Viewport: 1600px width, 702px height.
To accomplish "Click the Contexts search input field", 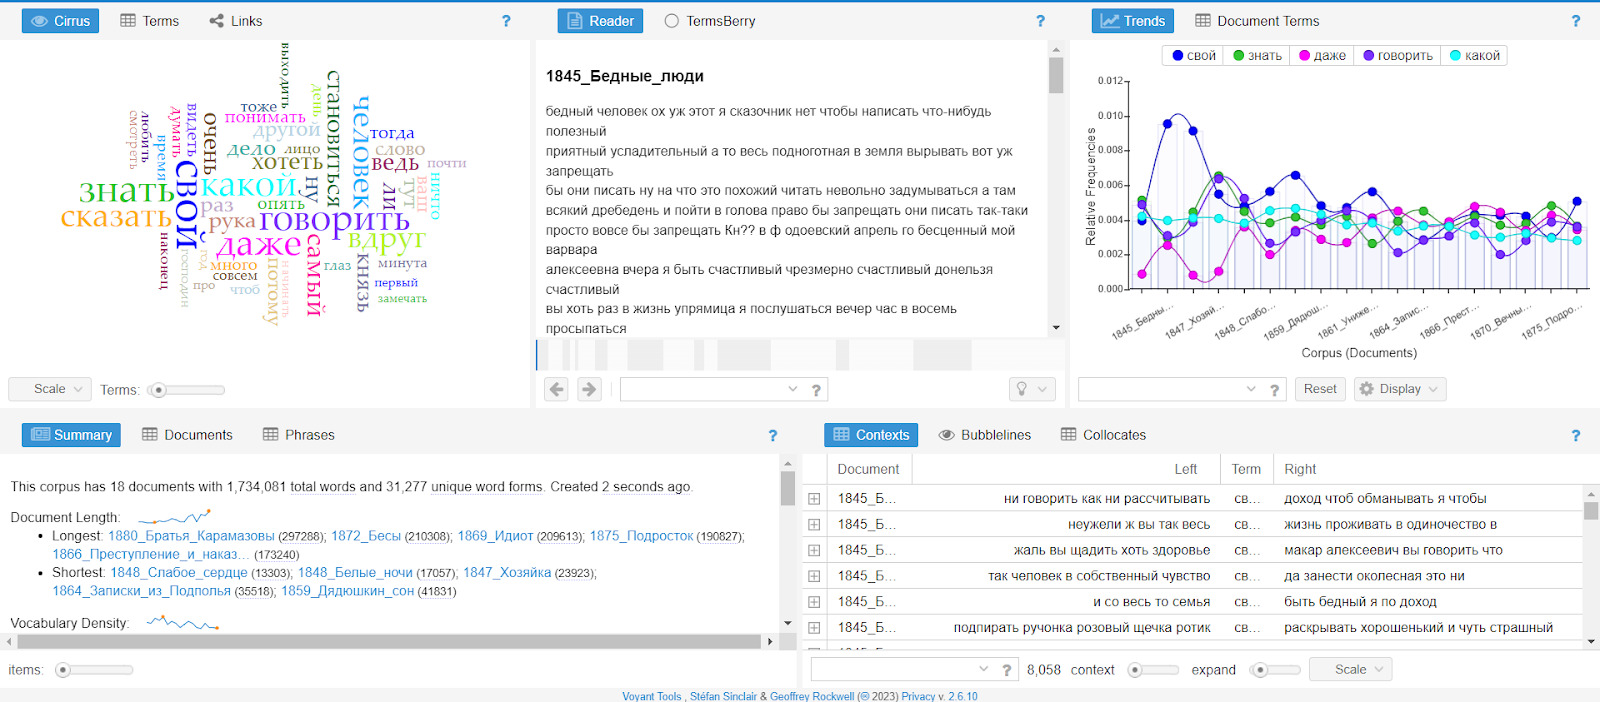I will click(895, 669).
